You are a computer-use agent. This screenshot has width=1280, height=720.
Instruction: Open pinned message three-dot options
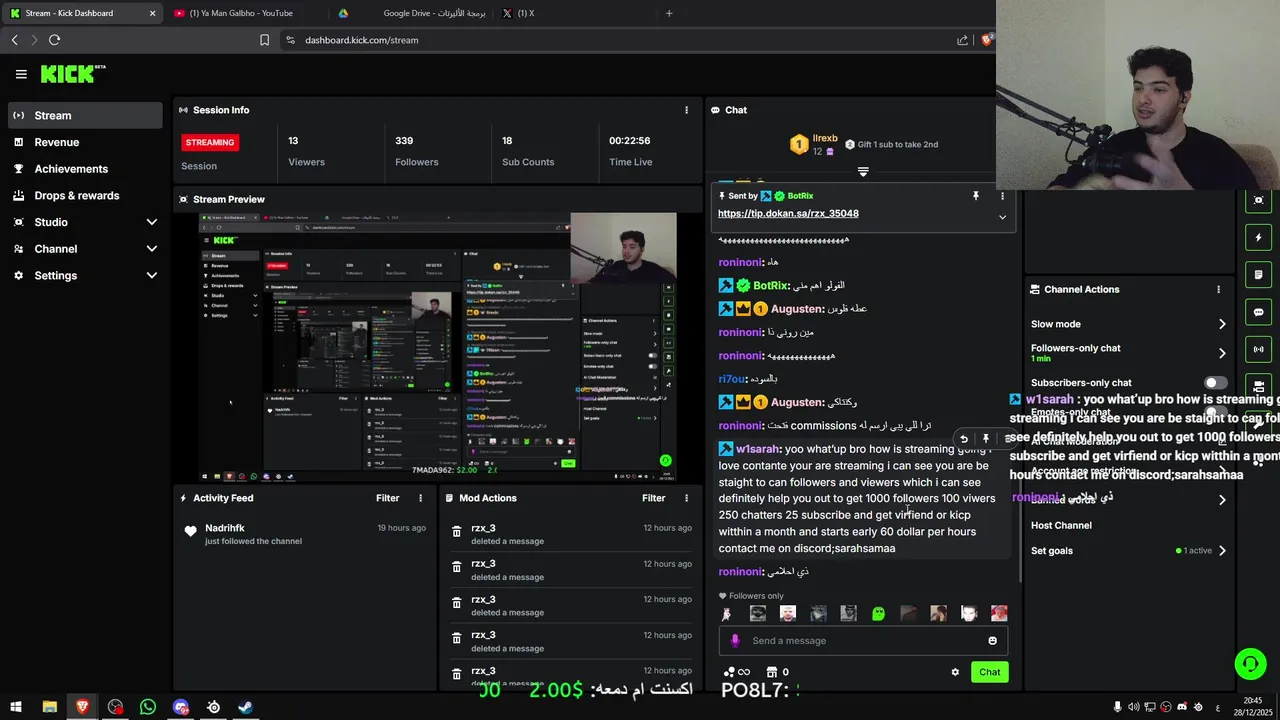pos(1002,196)
